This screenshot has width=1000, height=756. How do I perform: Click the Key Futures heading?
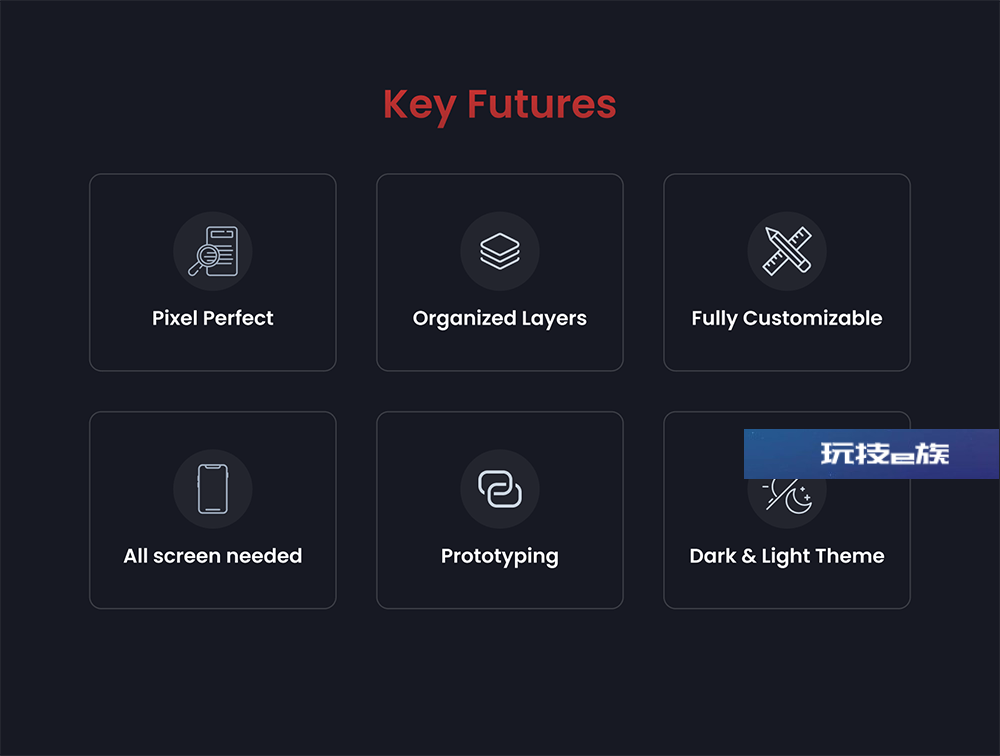[500, 105]
